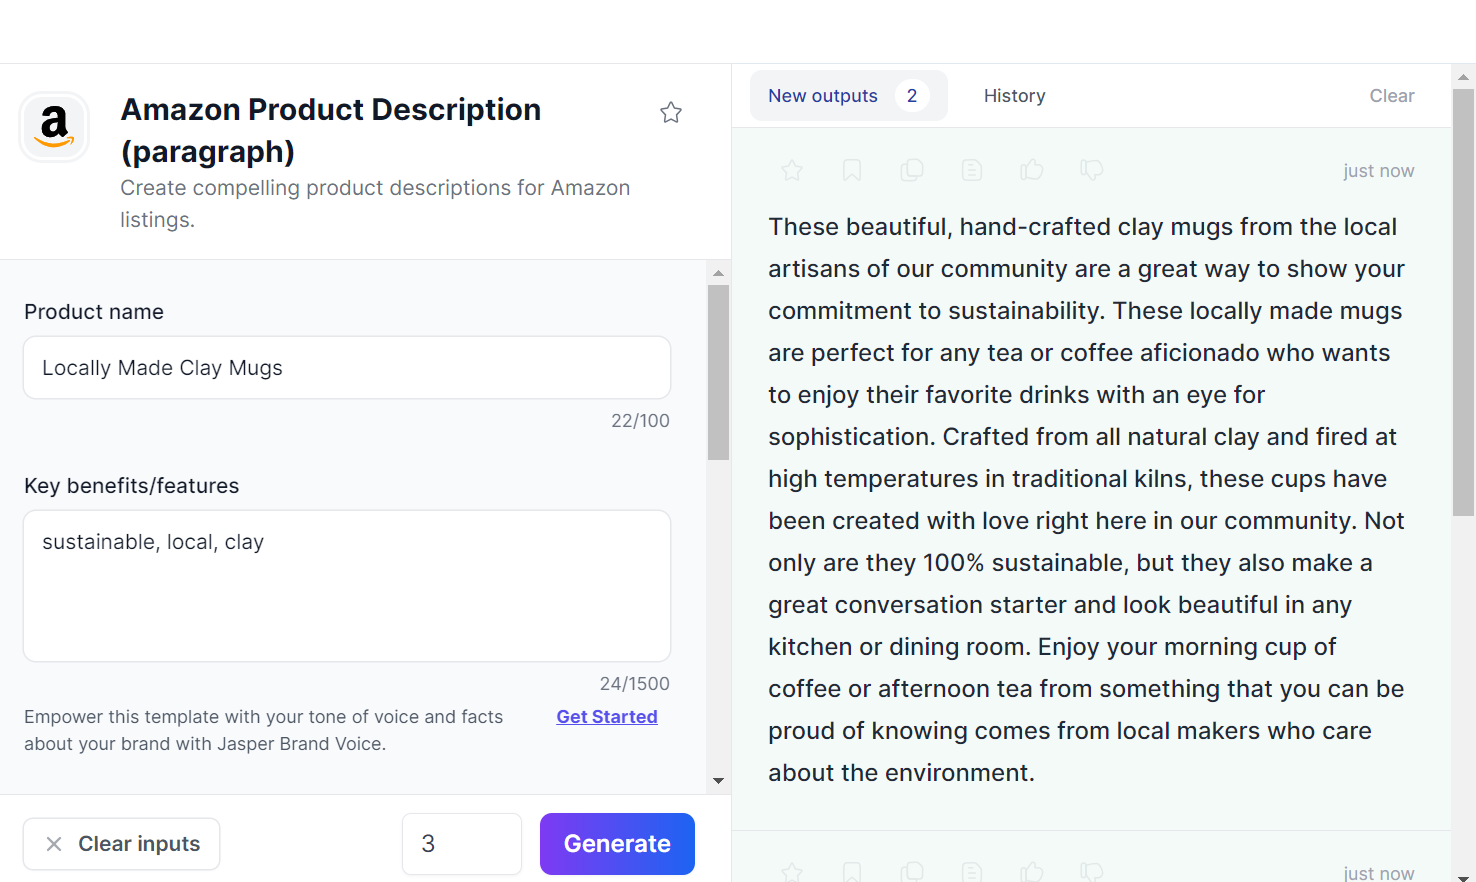
Task: Bookmark the first output
Action: 852,170
